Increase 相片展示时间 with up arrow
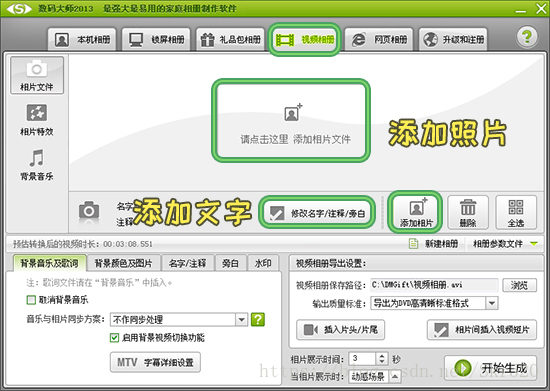The image size is (550, 391). (382, 356)
